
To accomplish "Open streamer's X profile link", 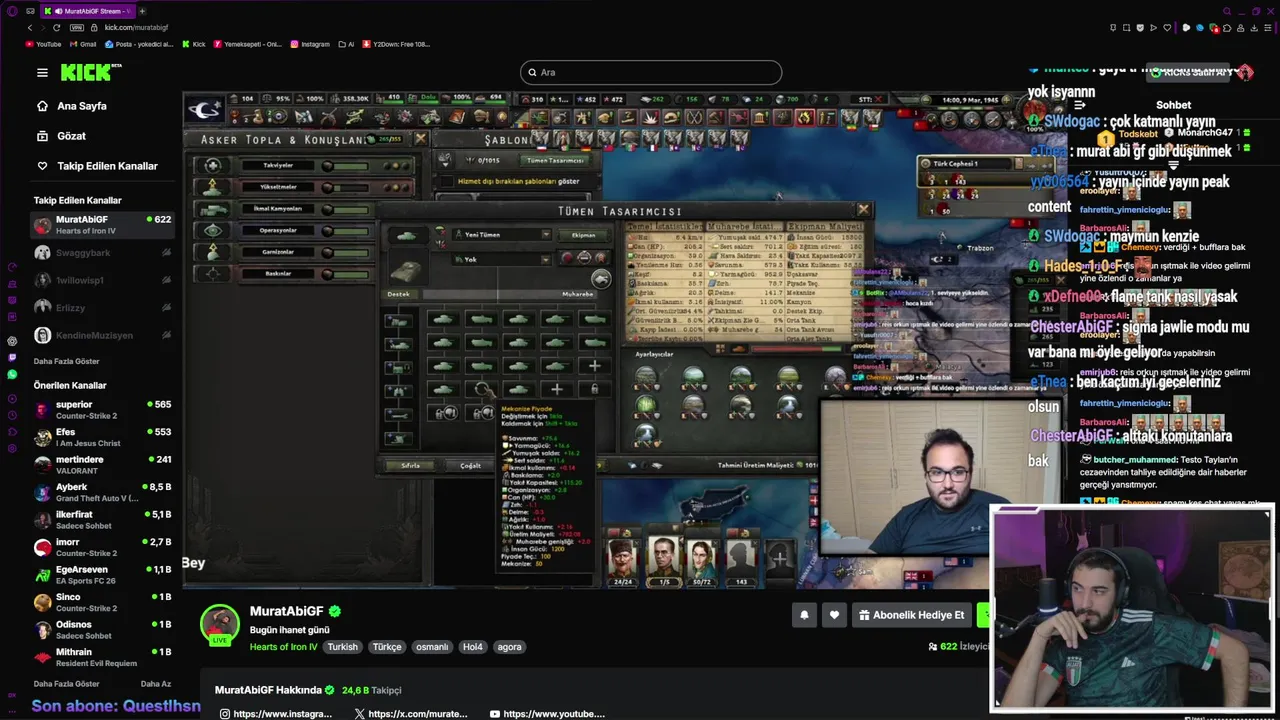I will (411, 714).
